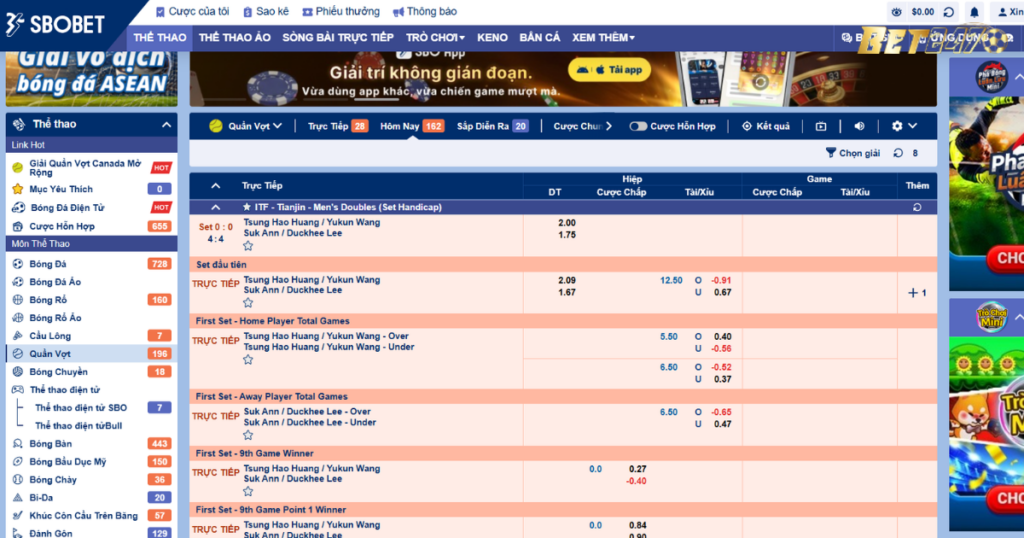Open Kết quả results
1024x538 pixels.
tap(766, 126)
